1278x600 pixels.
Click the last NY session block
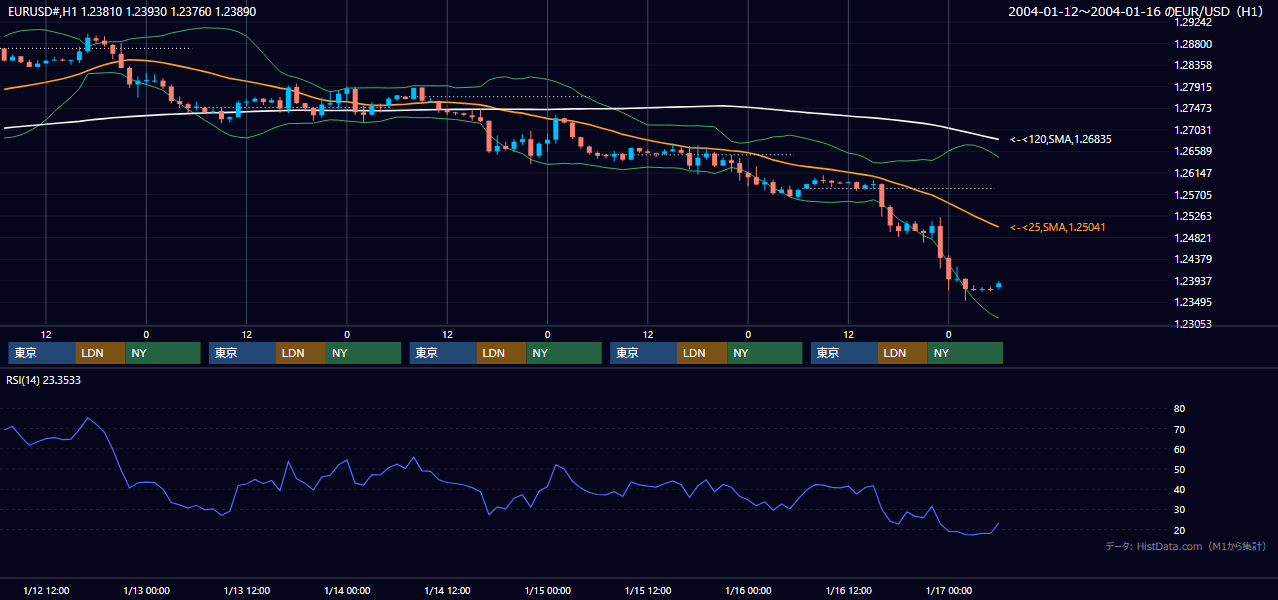click(965, 353)
